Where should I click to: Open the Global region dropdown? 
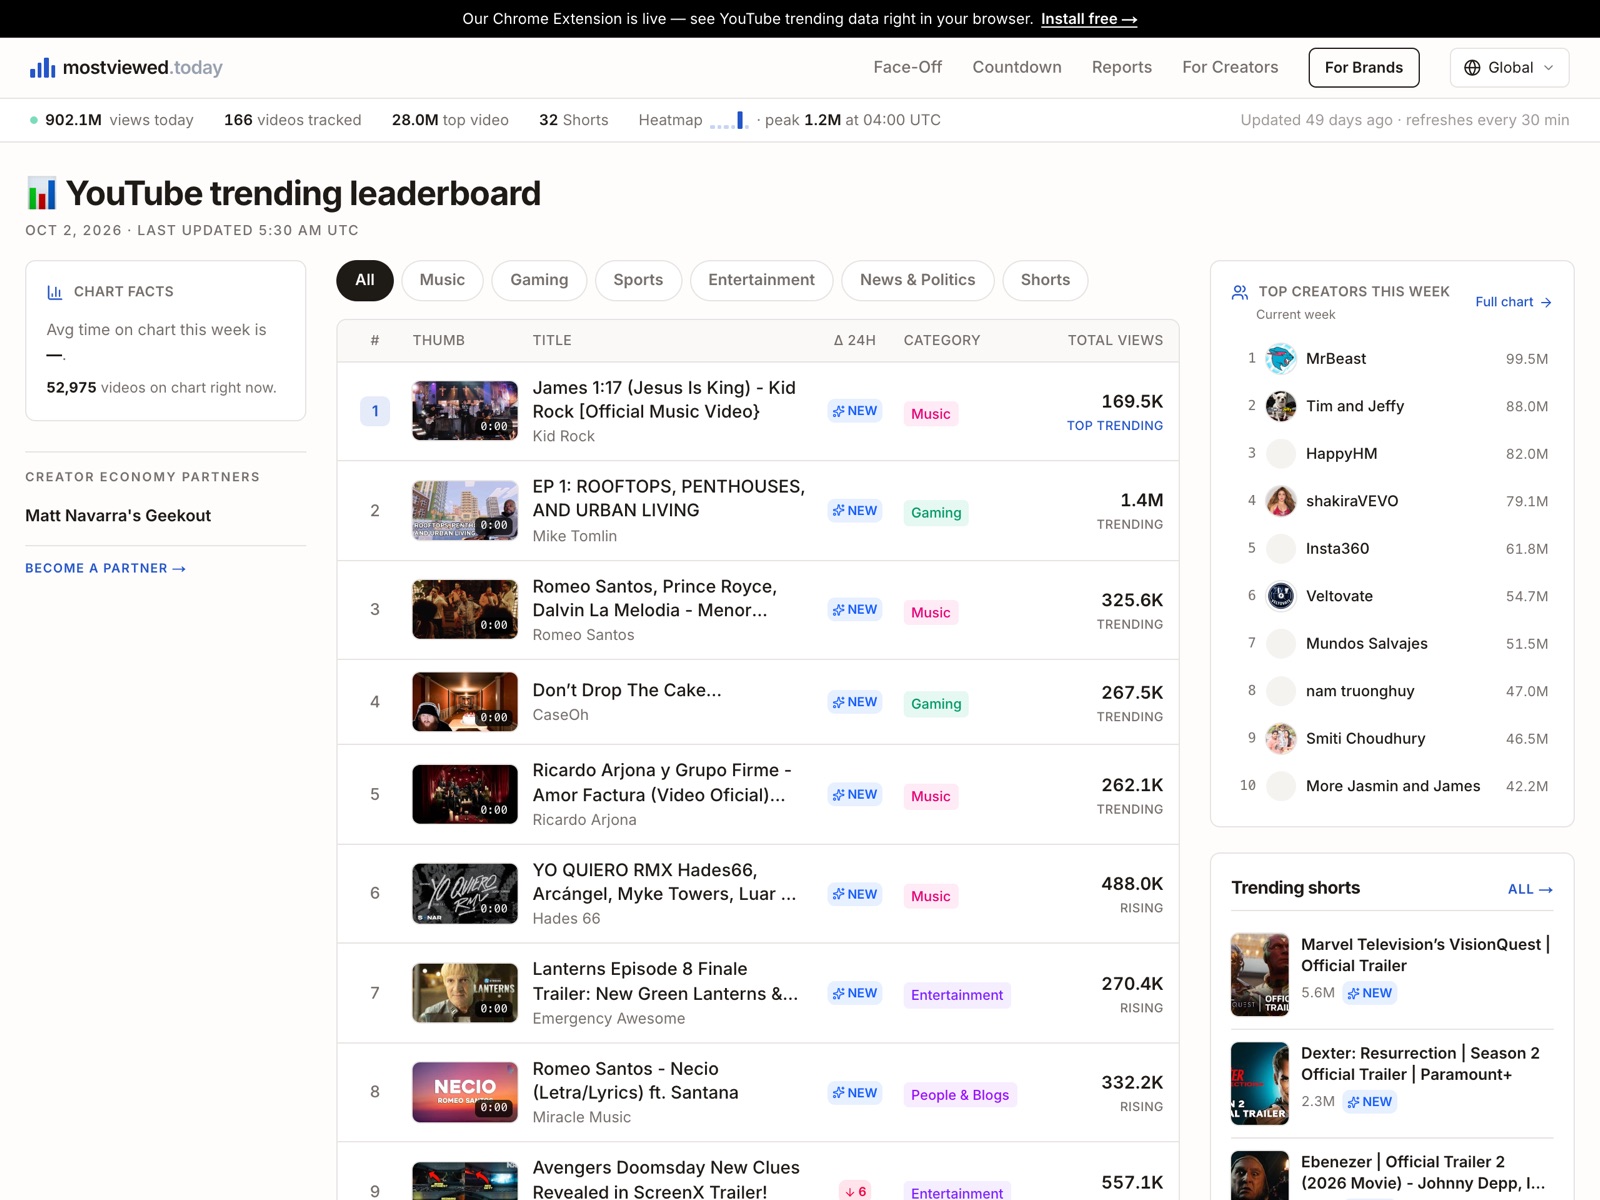(1509, 67)
